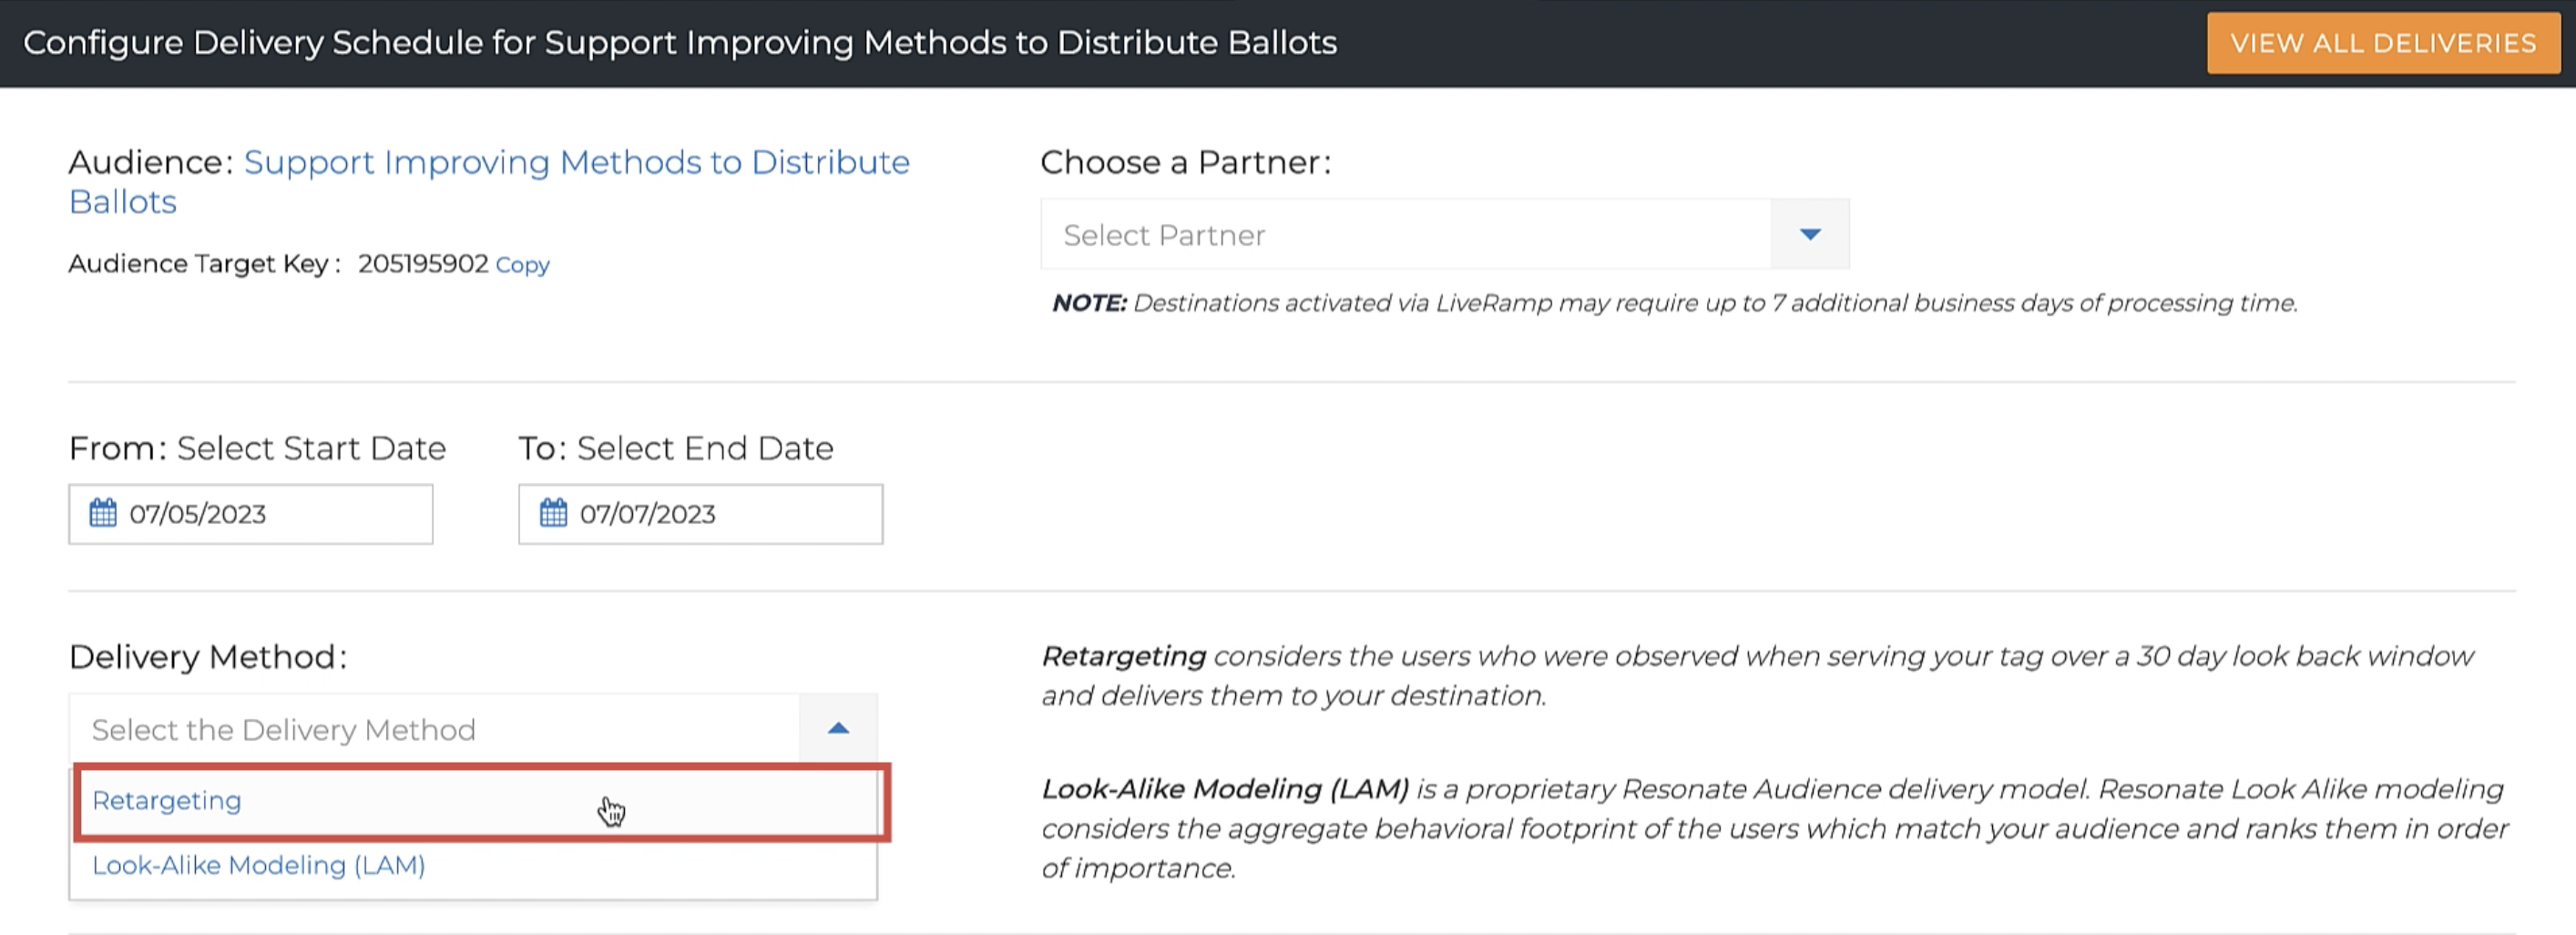Open the audience name link

point(489,182)
